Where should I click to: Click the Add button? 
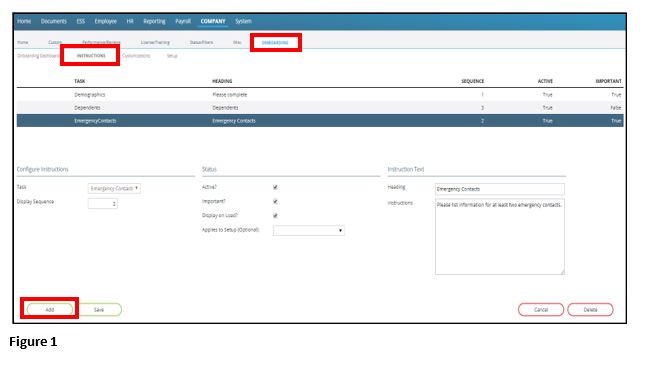pyautogui.click(x=50, y=310)
